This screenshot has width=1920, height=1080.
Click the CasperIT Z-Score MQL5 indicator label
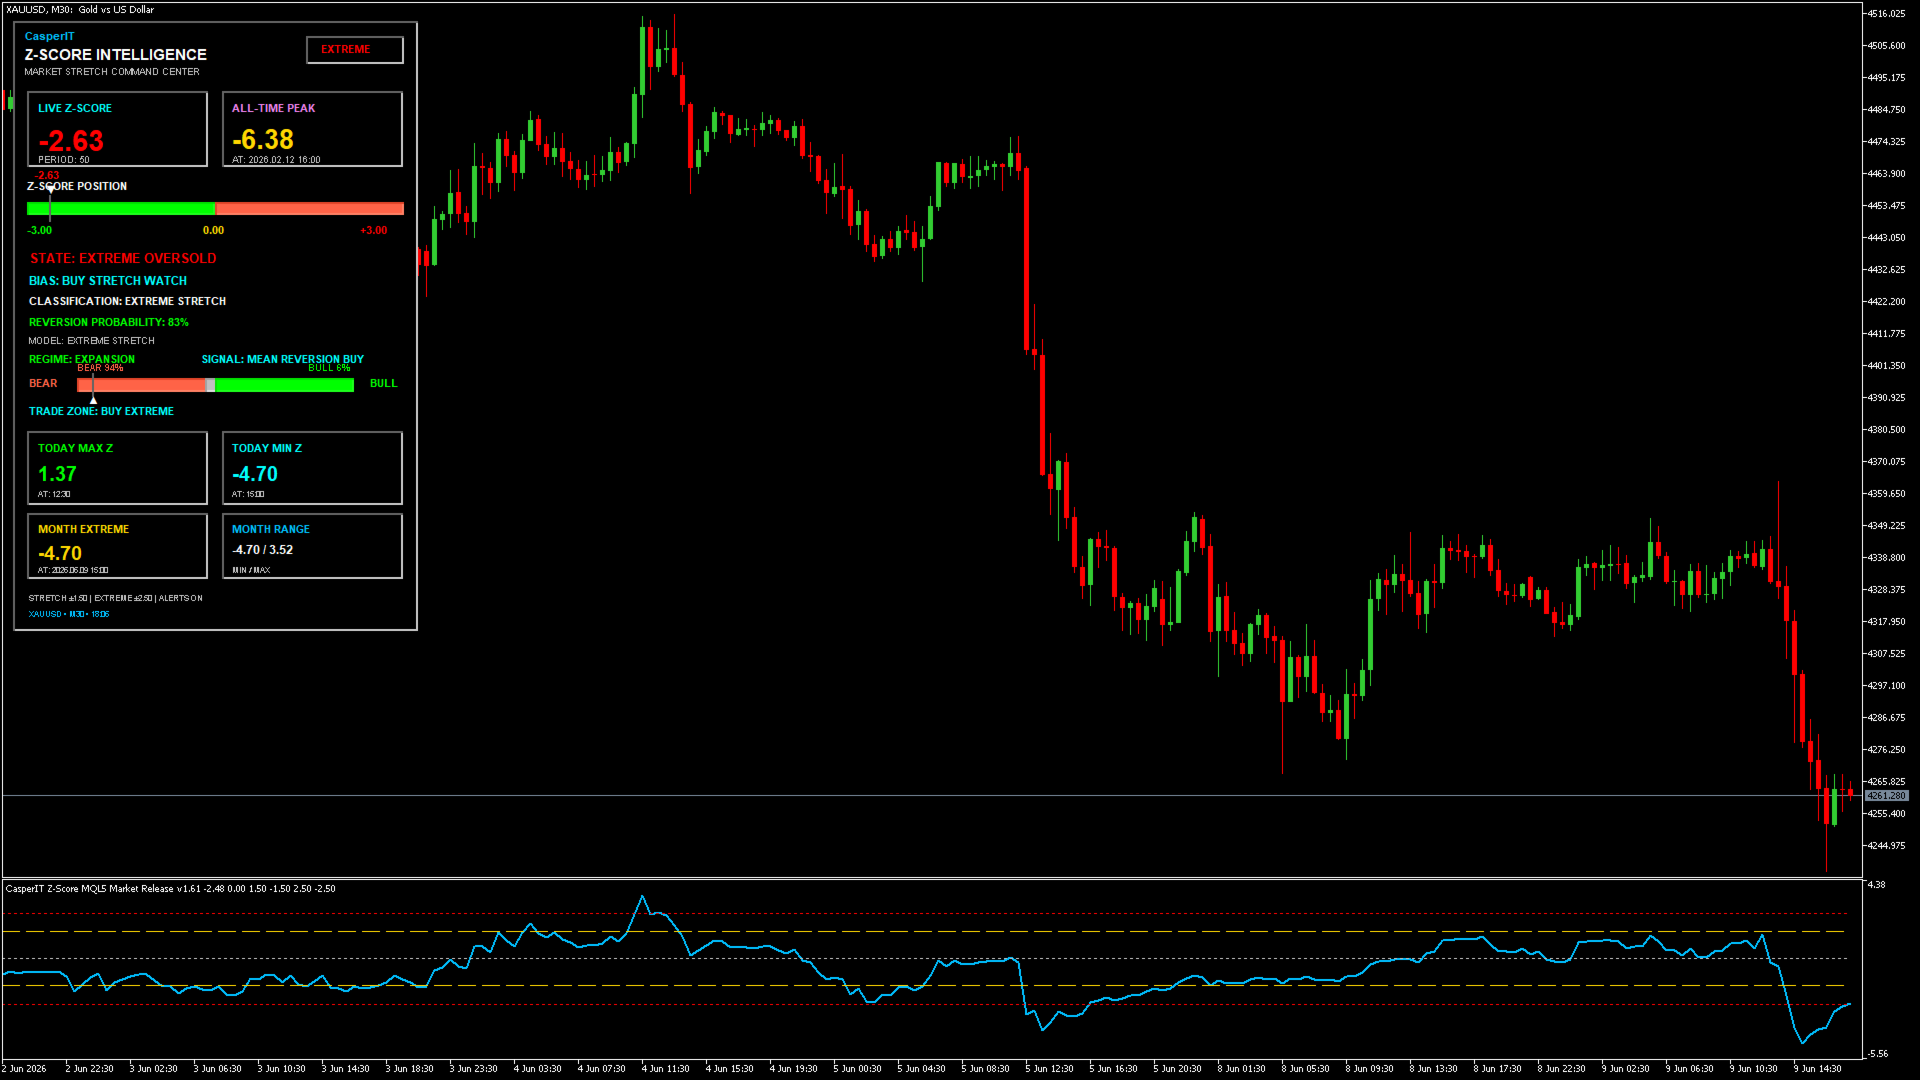(171, 889)
